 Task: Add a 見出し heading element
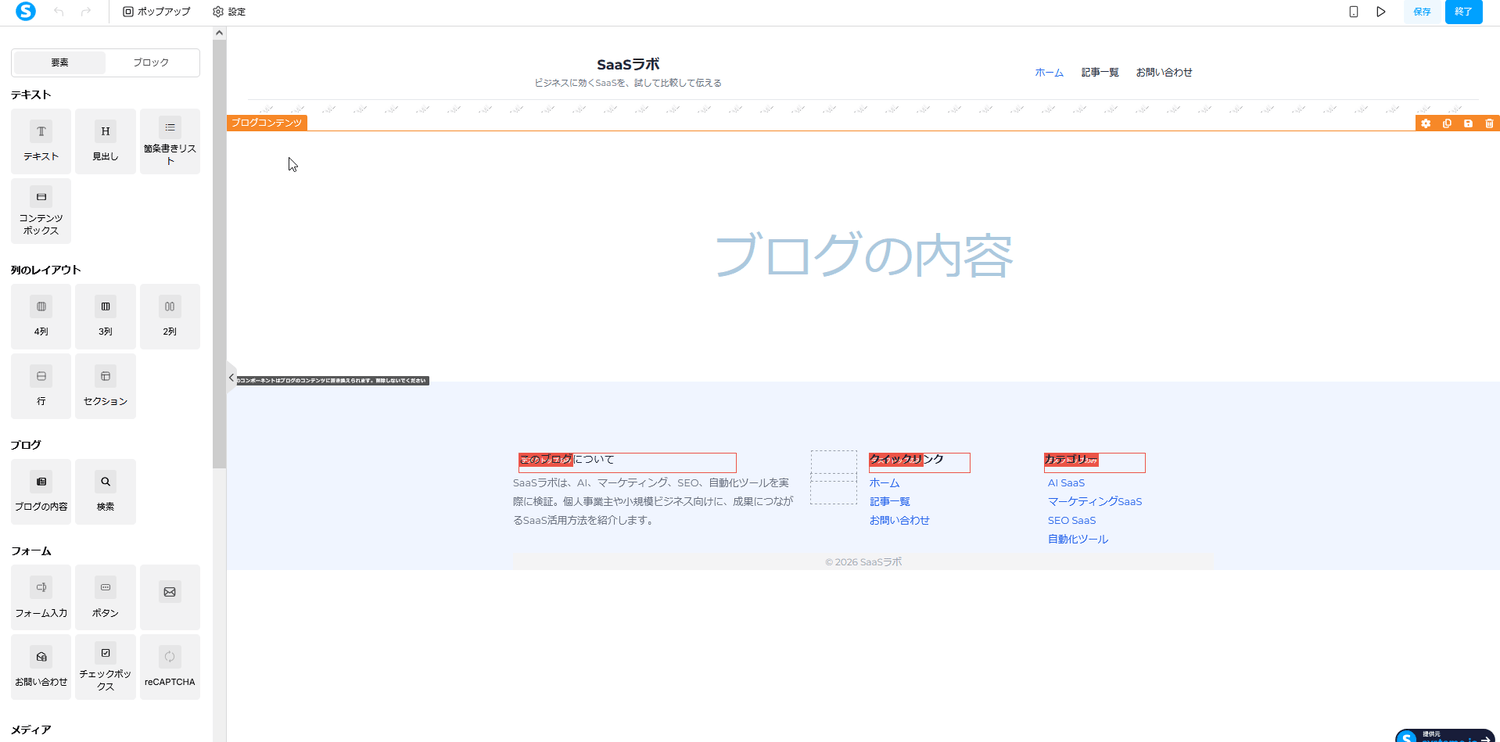tap(105, 141)
